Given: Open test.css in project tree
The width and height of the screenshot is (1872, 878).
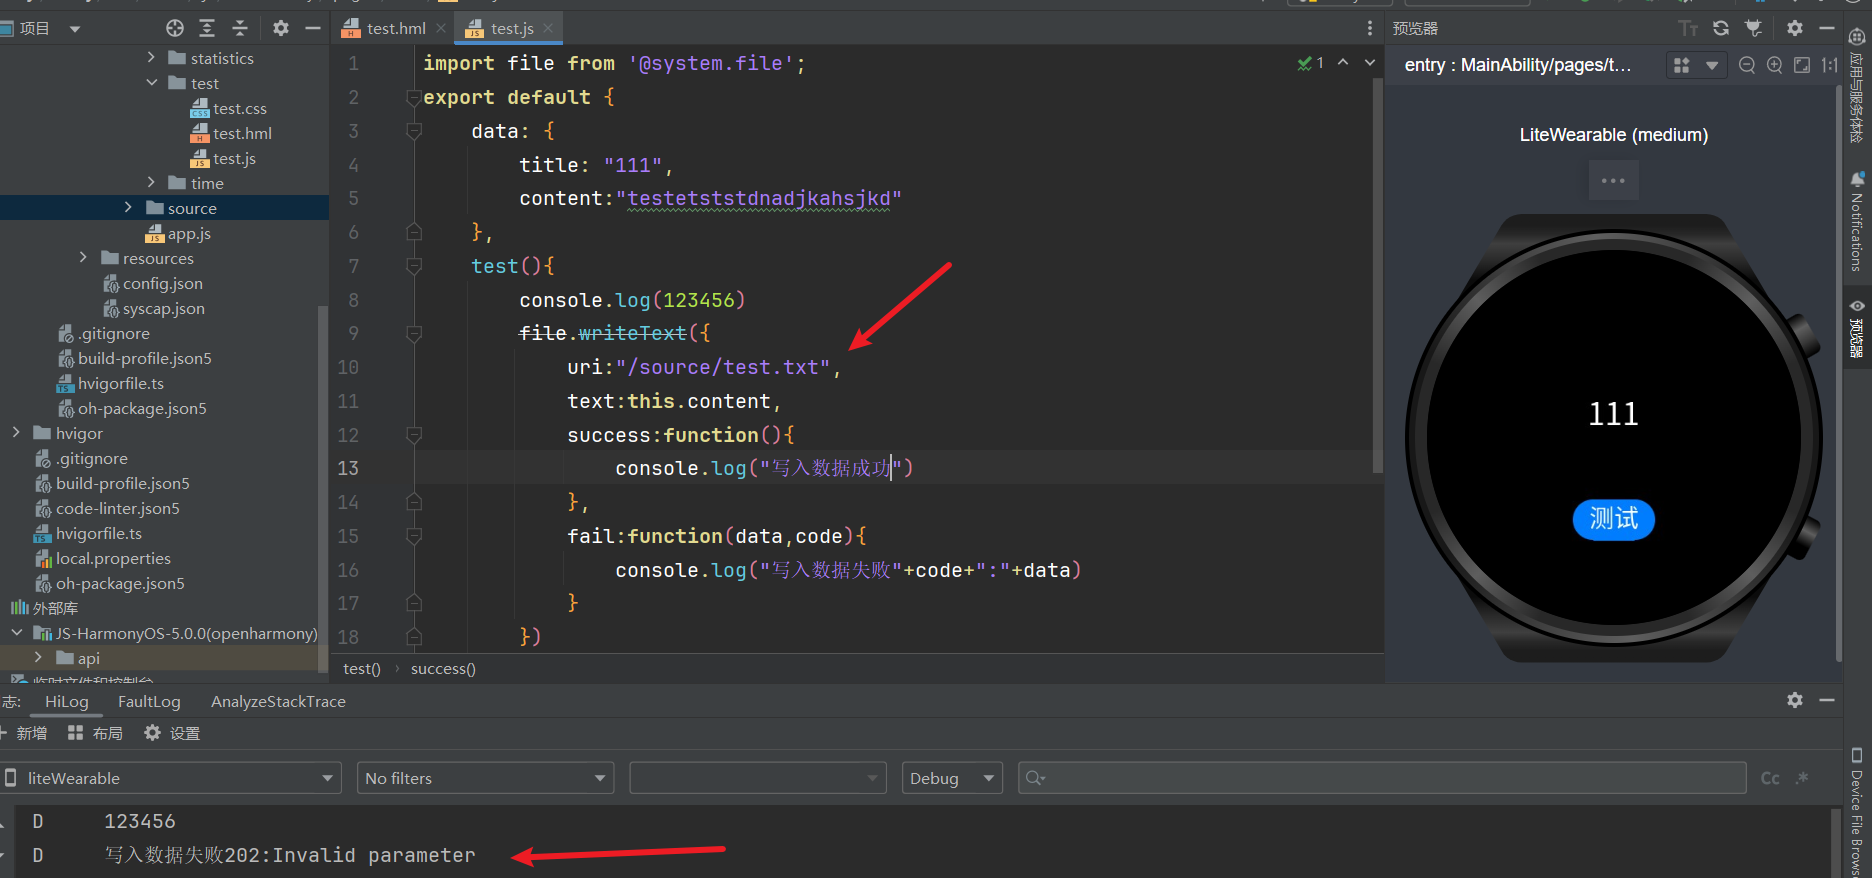Looking at the screenshot, I should (228, 108).
